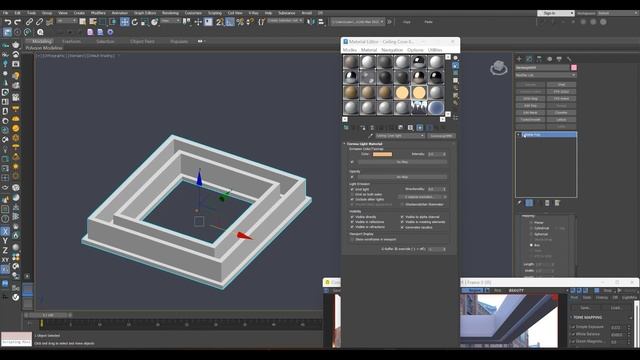The image size is (640, 360).
Task: Restrict movement to the X axis
Action: point(5,231)
